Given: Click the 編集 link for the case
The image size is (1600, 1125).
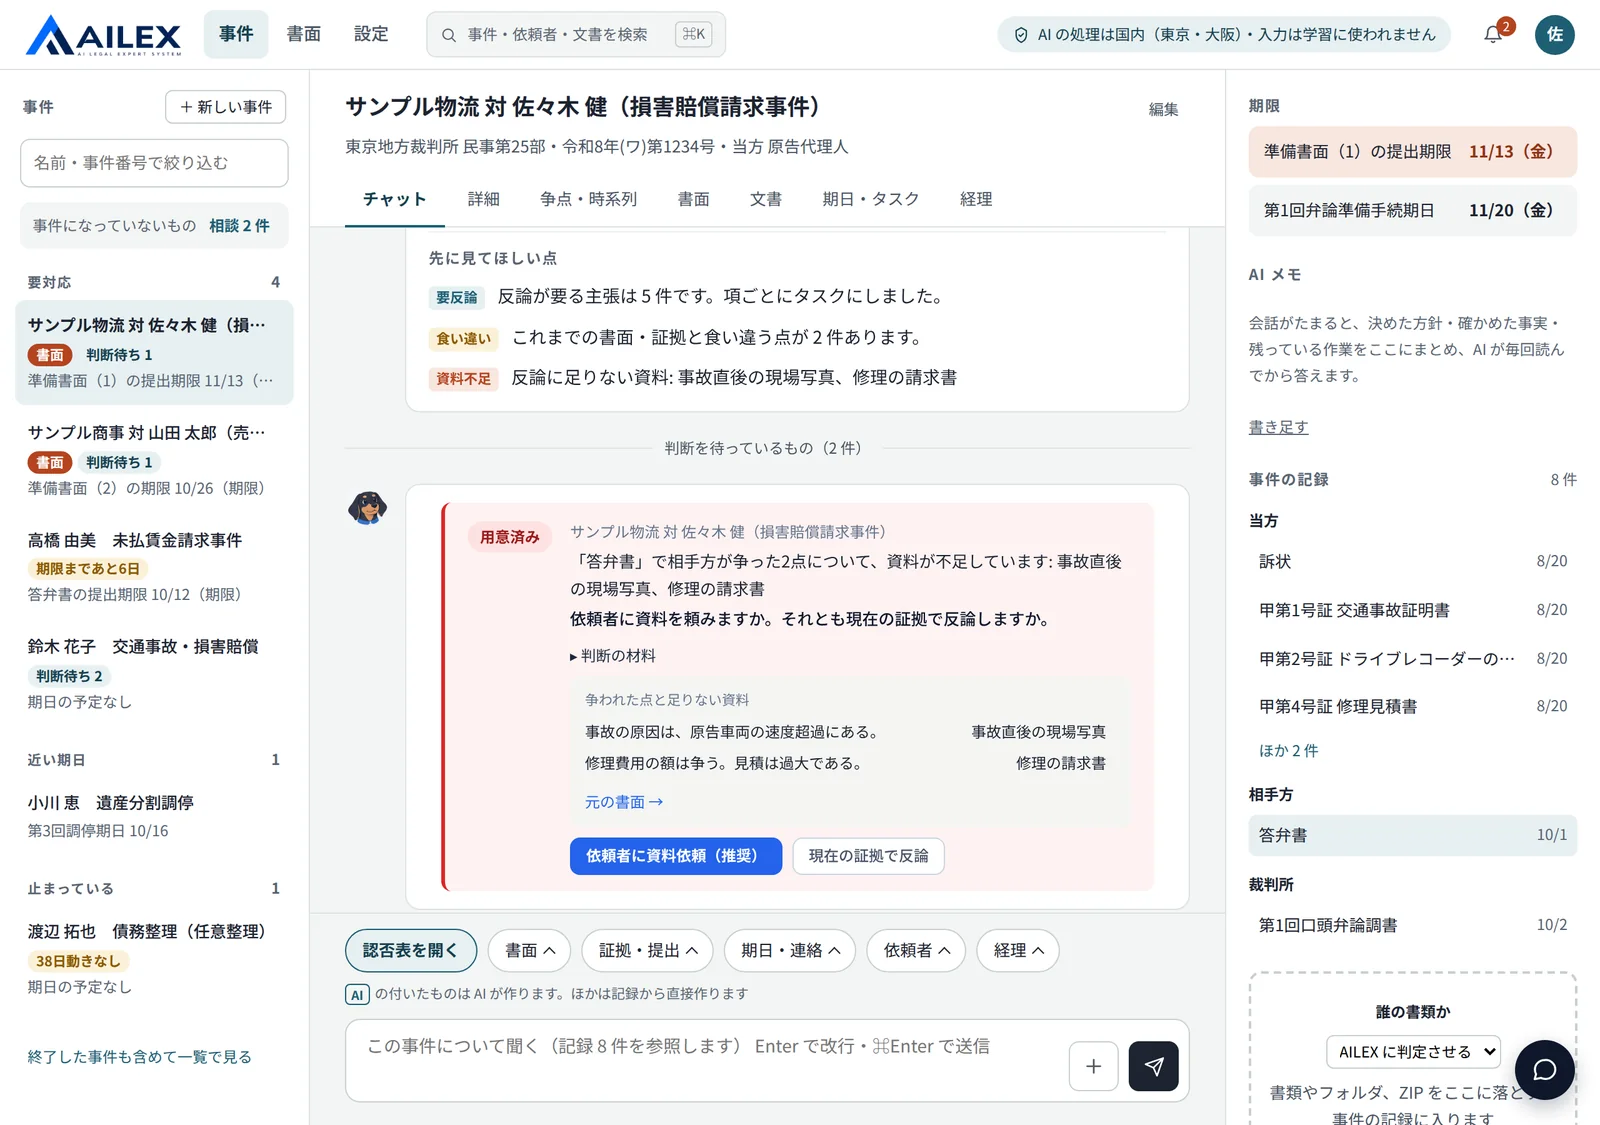Looking at the screenshot, I should tap(1163, 109).
